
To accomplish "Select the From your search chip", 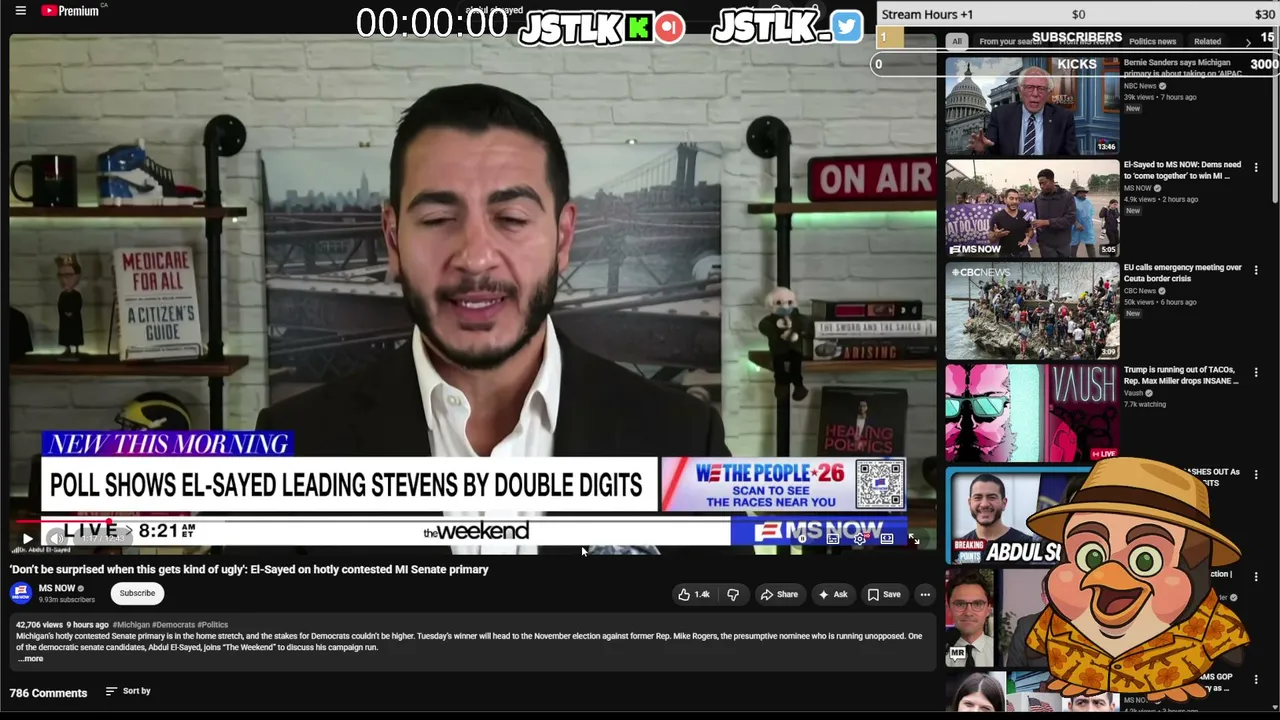I will click(1010, 41).
